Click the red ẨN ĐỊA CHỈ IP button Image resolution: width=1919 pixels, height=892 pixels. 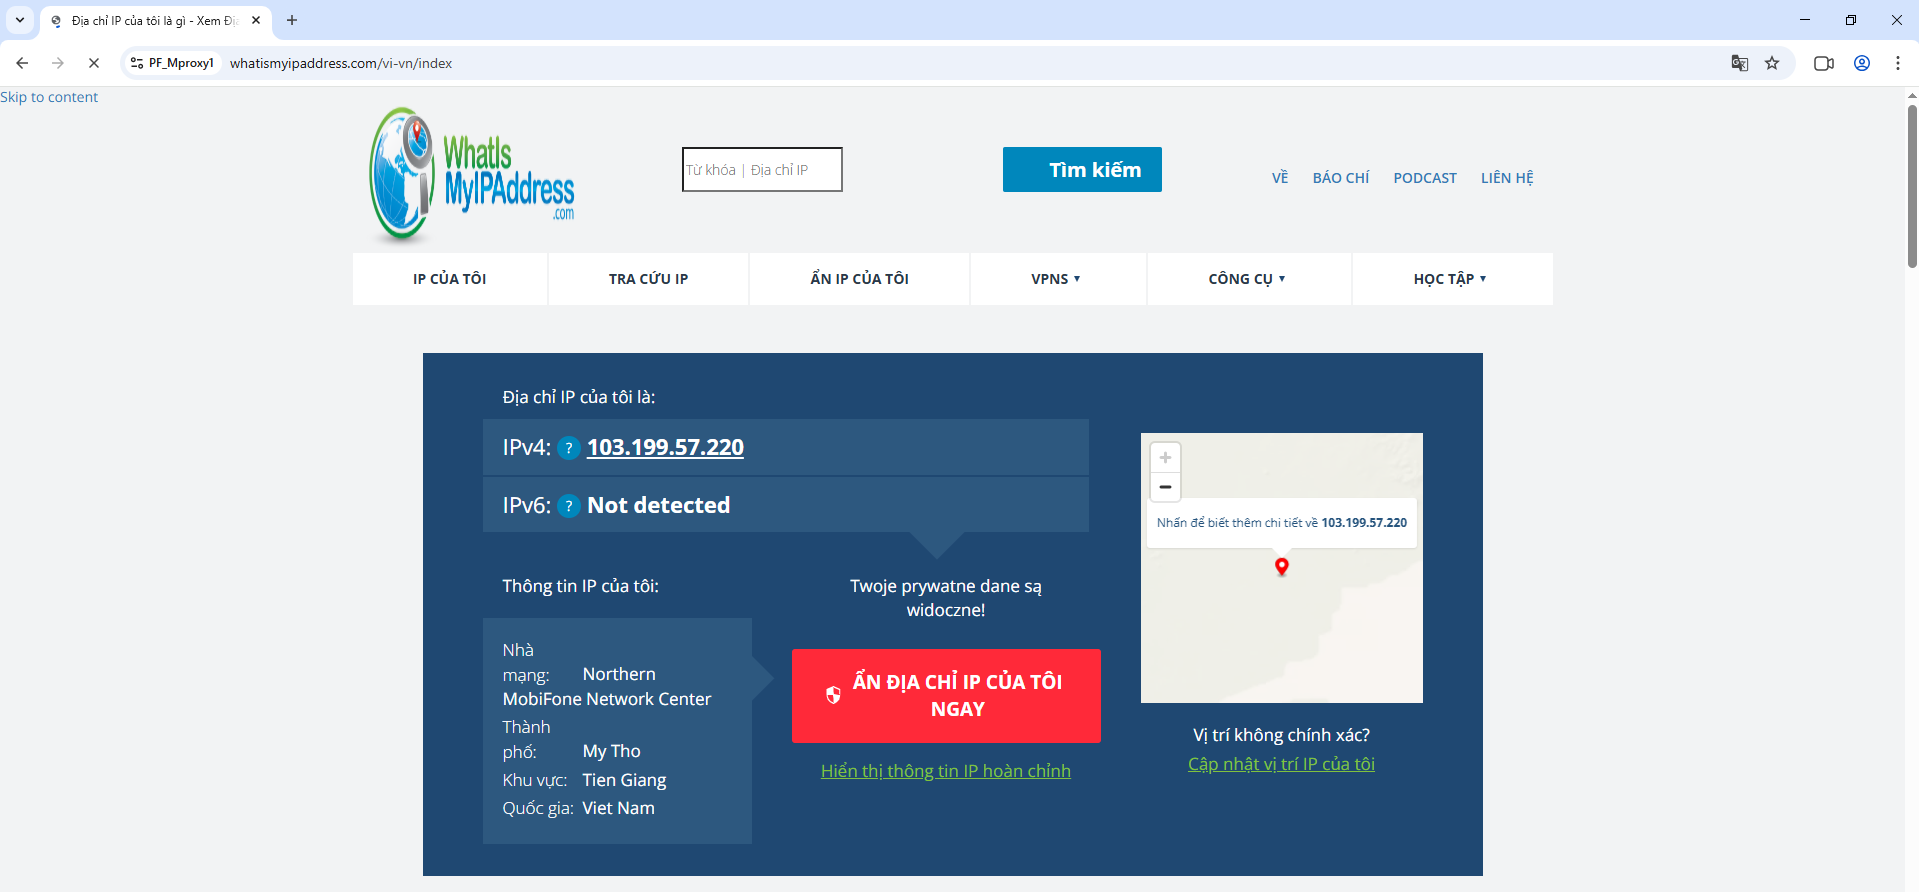coord(946,696)
